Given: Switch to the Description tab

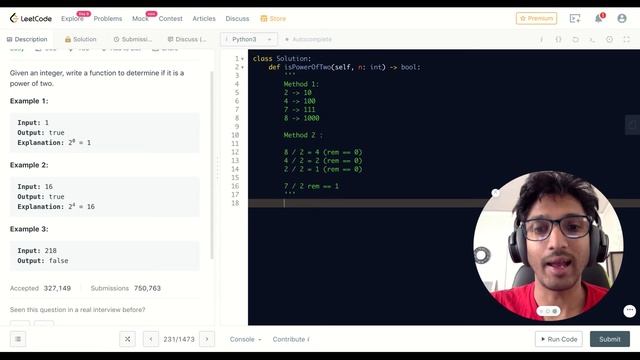Looking at the screenshot, I should (27, 39).
